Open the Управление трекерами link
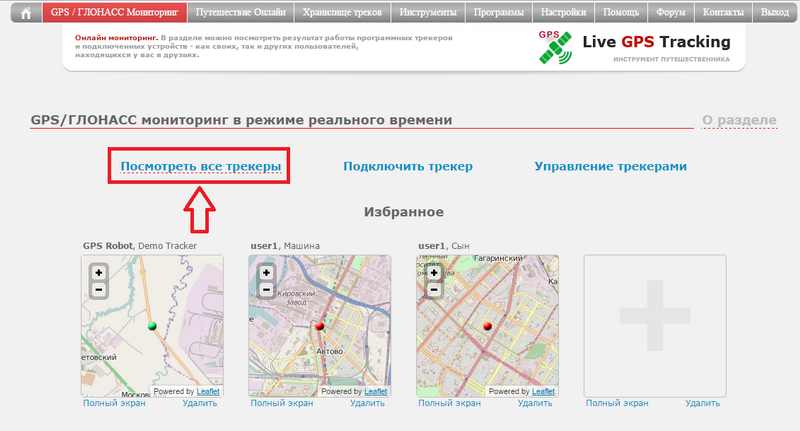The height and width of the screenshot is (431, 800). [x=610, y=166]
